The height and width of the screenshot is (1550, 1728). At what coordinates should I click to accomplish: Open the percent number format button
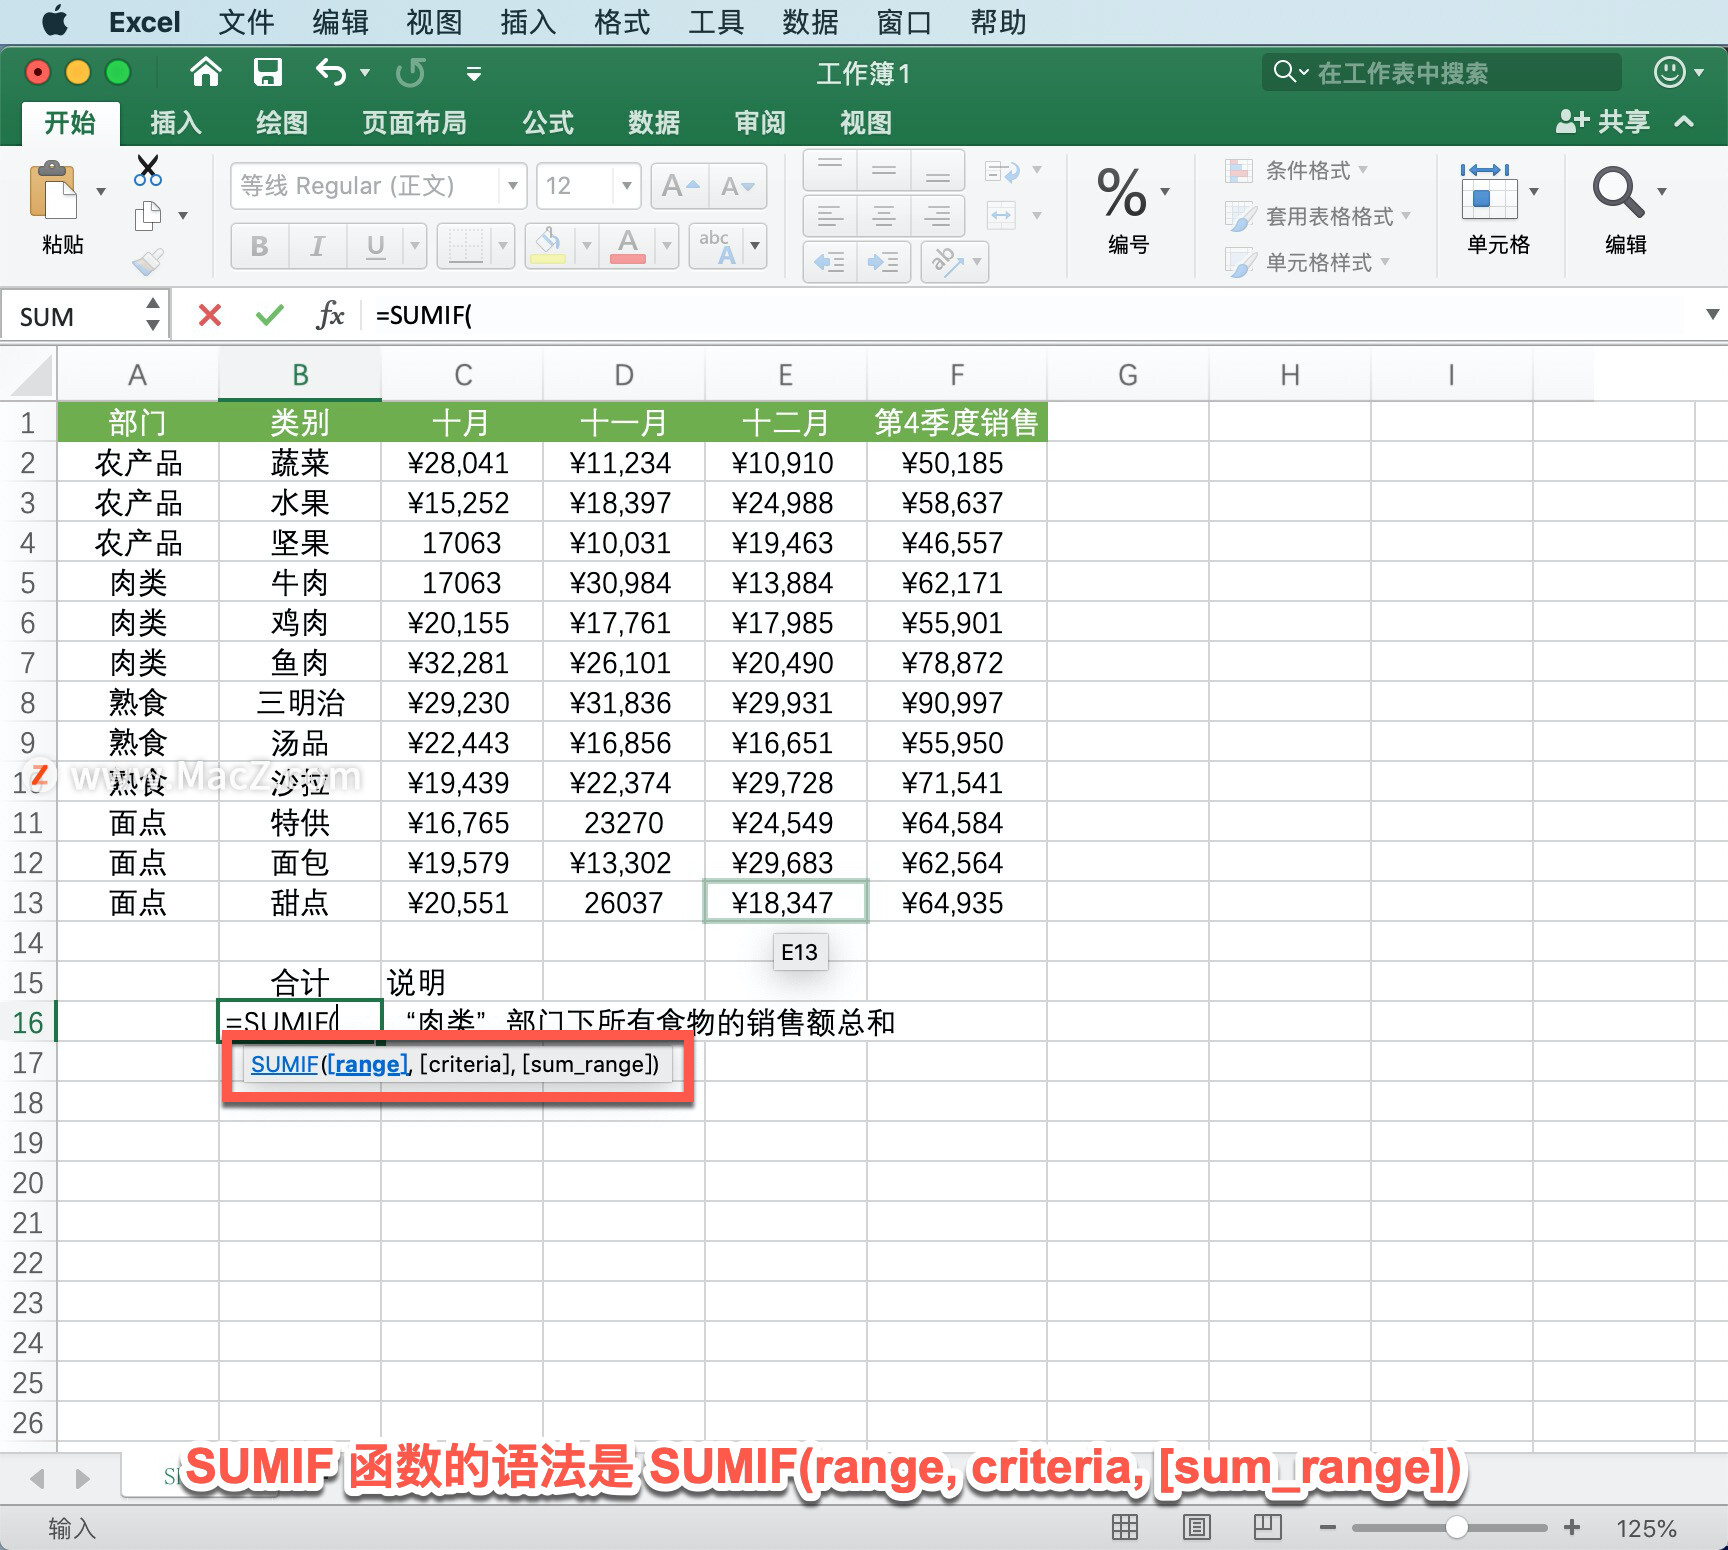(x=1123, y=192)
